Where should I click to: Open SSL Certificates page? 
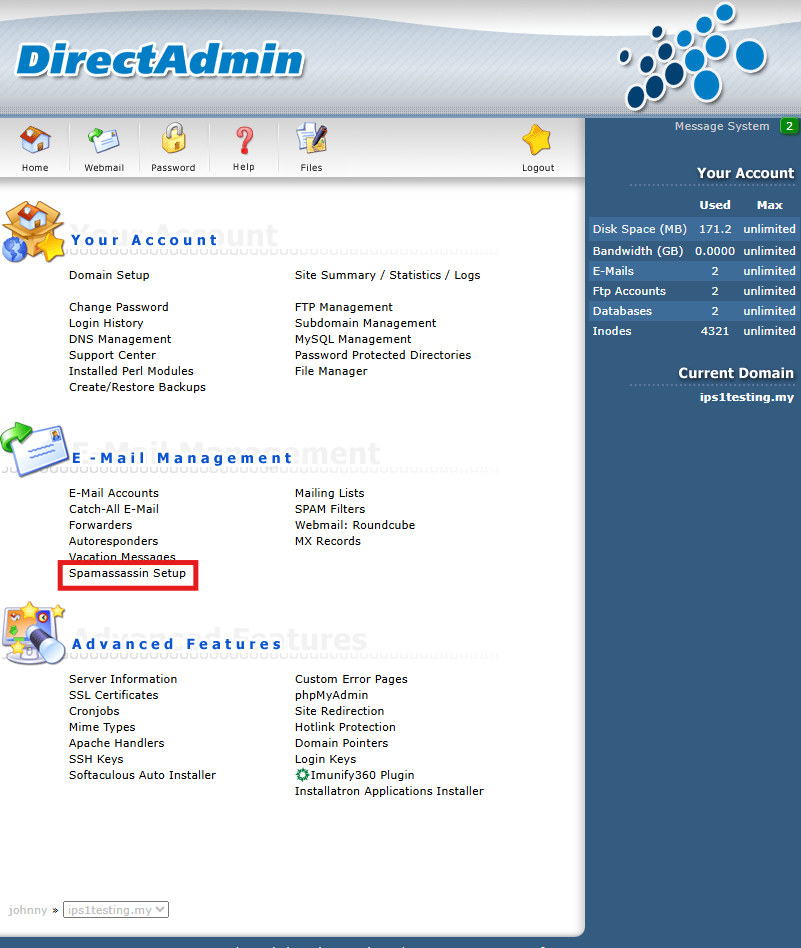pyautogui.click(x=113, y=695)
